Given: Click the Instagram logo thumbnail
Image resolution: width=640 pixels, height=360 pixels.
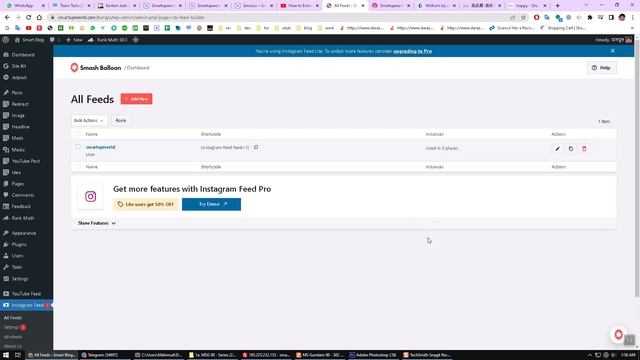Looking at the screenshot, I should (x=91, y=197).
